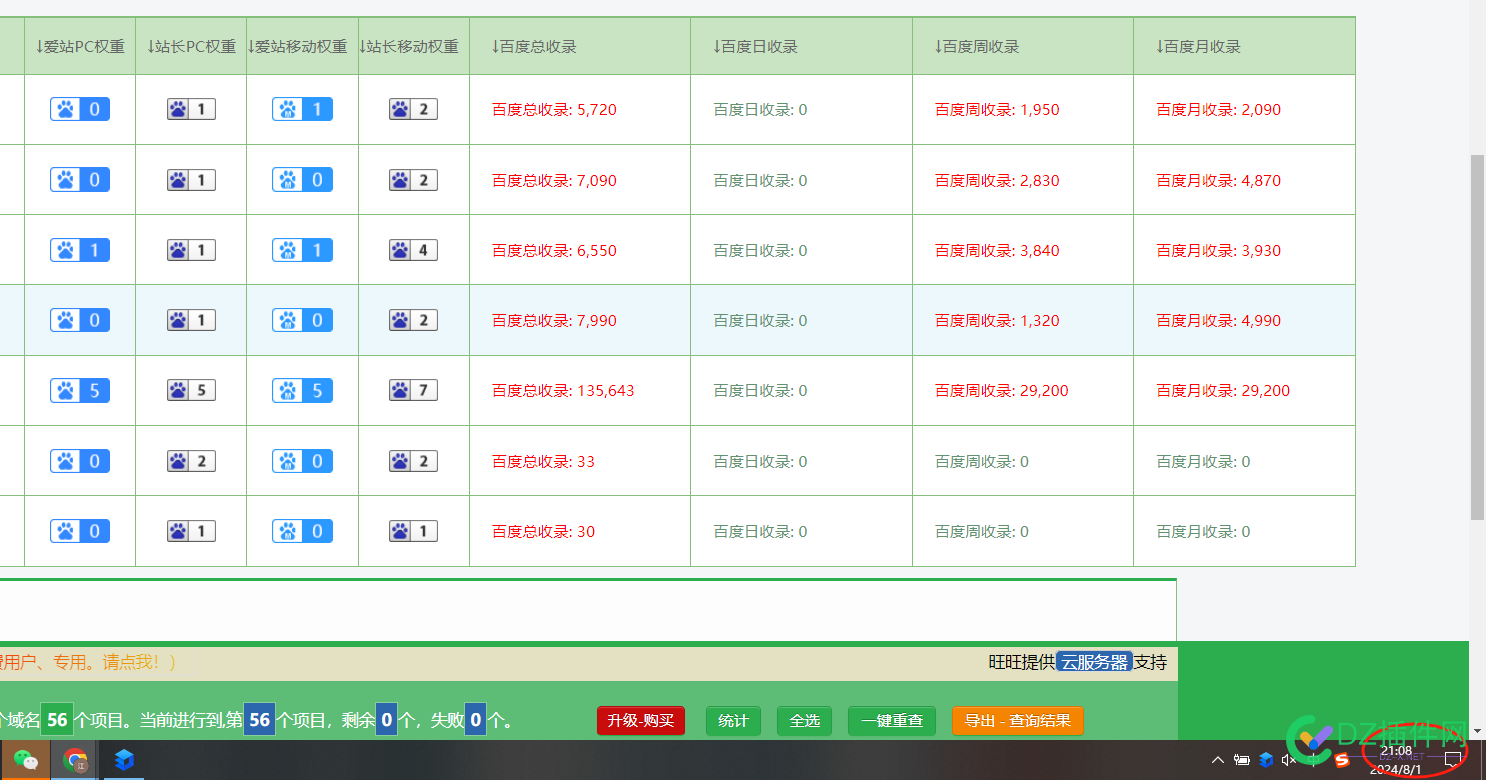Click 站长移动权重 badge in 百度总收录 30 row

pos(413,531)
